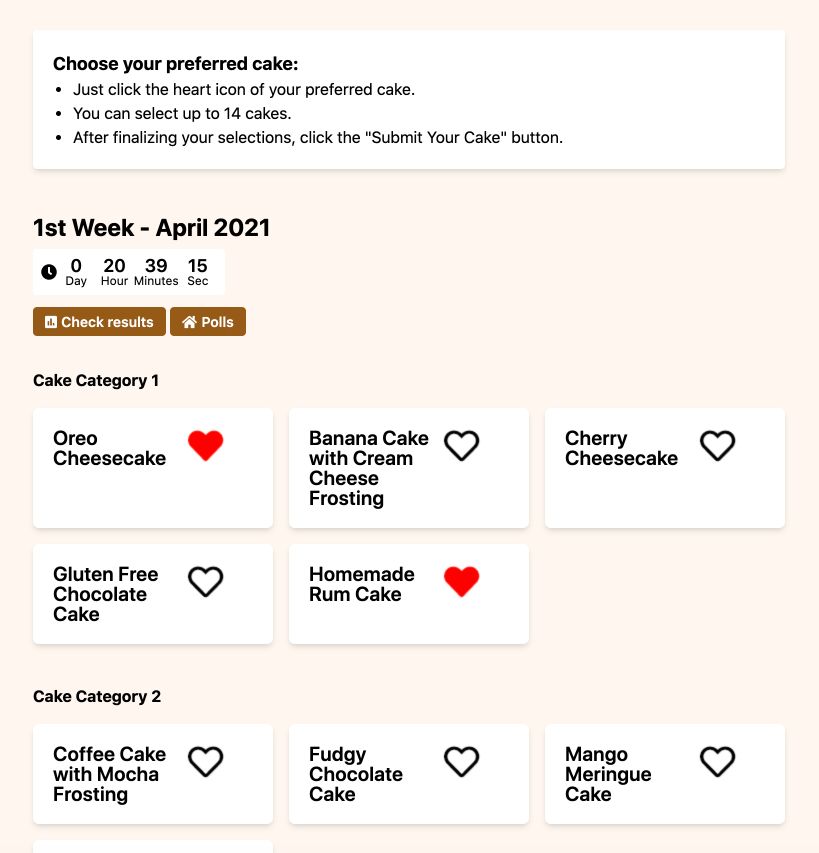Like the Fudgy Chocolate Cake

[461, 761]
